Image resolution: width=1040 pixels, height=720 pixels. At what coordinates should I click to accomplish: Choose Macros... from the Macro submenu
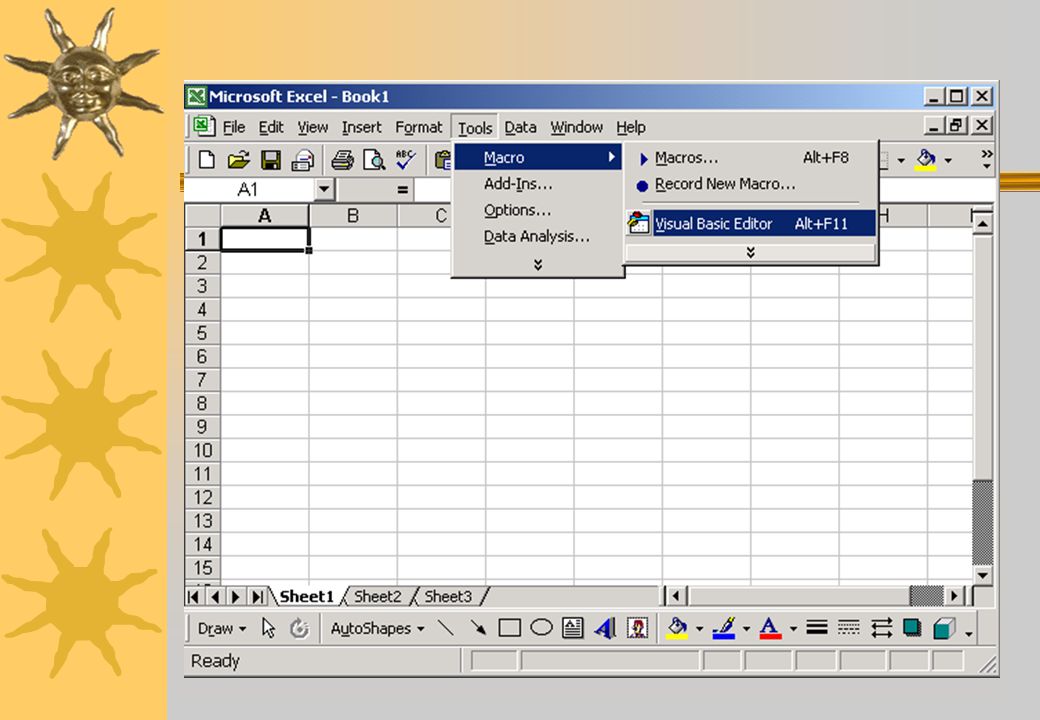point(750,158)
